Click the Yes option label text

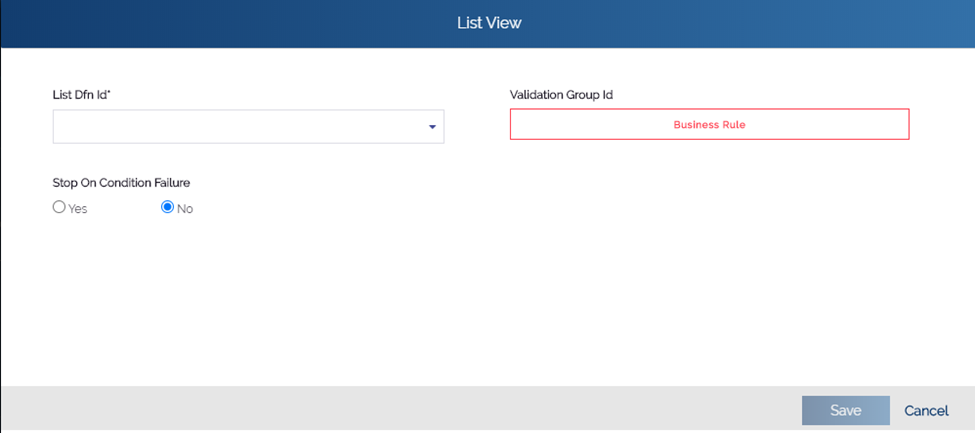click(78, 209)
